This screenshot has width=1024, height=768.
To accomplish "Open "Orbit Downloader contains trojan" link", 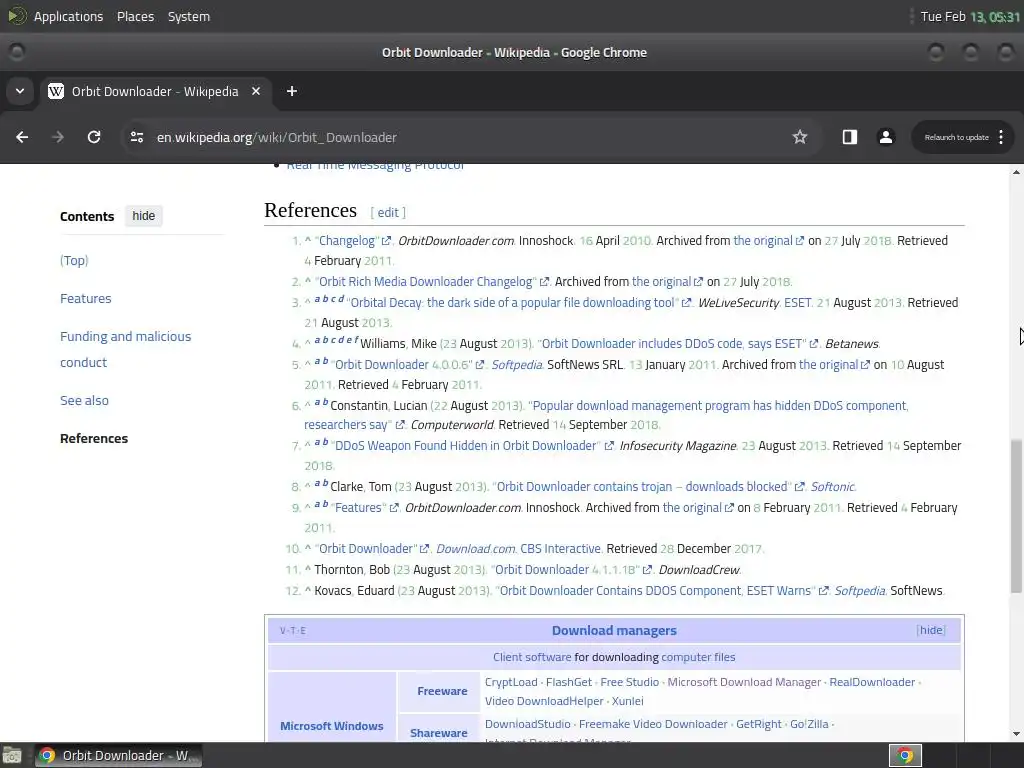I will click(642, 487).
